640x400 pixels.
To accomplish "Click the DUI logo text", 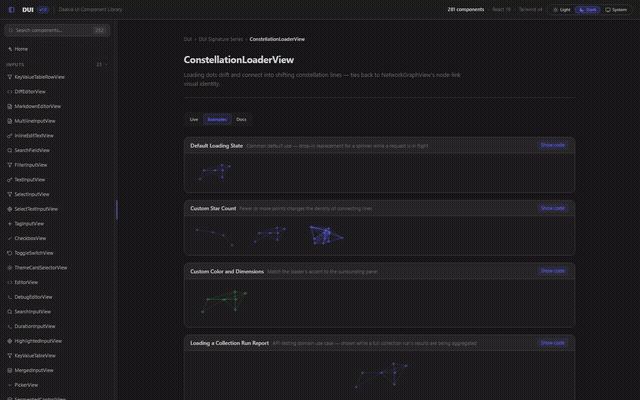I will (x=28, y=10).
